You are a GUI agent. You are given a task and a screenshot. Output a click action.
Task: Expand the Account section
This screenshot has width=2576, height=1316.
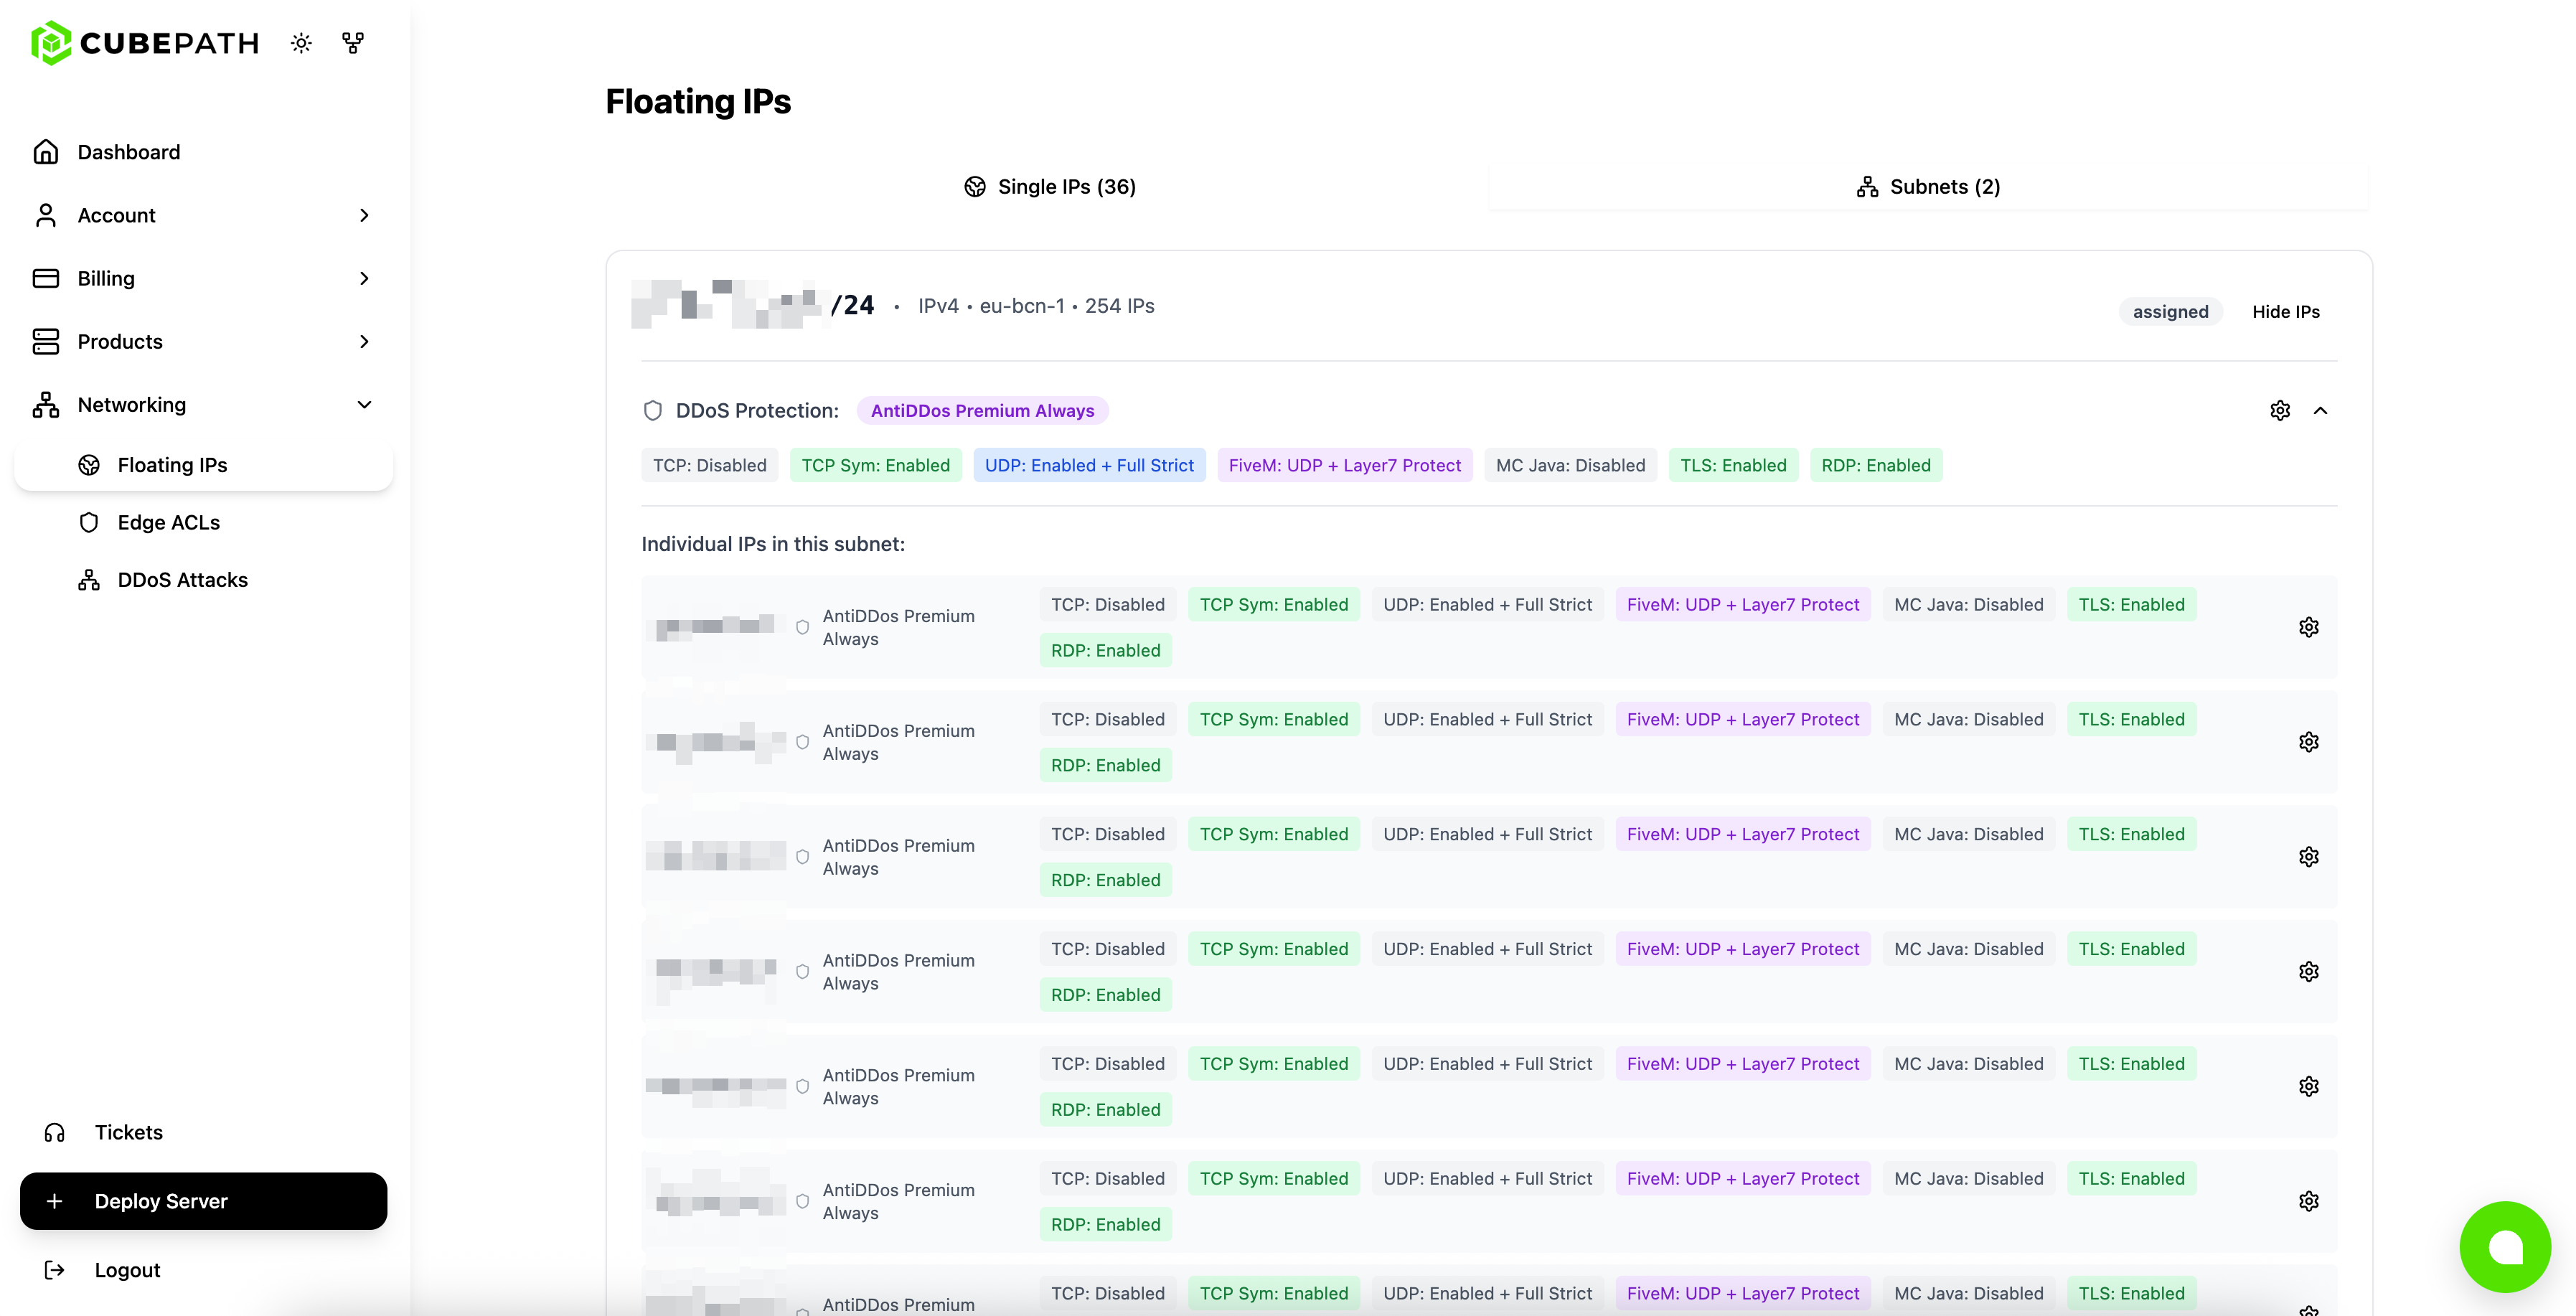coord(364,215)
